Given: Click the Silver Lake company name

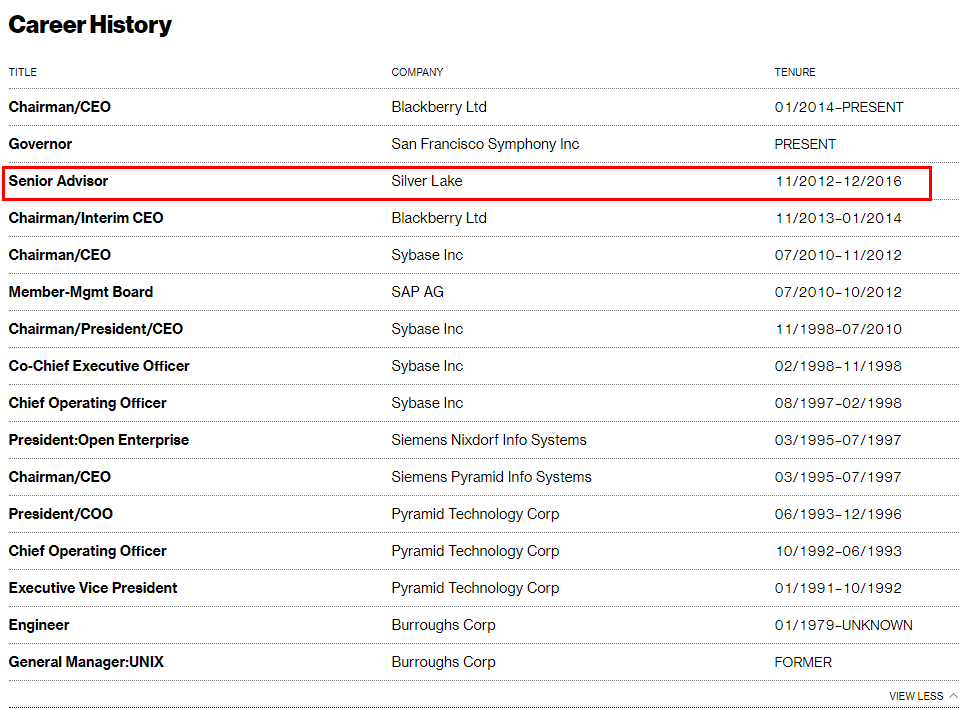Looking at the screenshot, I should coord(427,181).
